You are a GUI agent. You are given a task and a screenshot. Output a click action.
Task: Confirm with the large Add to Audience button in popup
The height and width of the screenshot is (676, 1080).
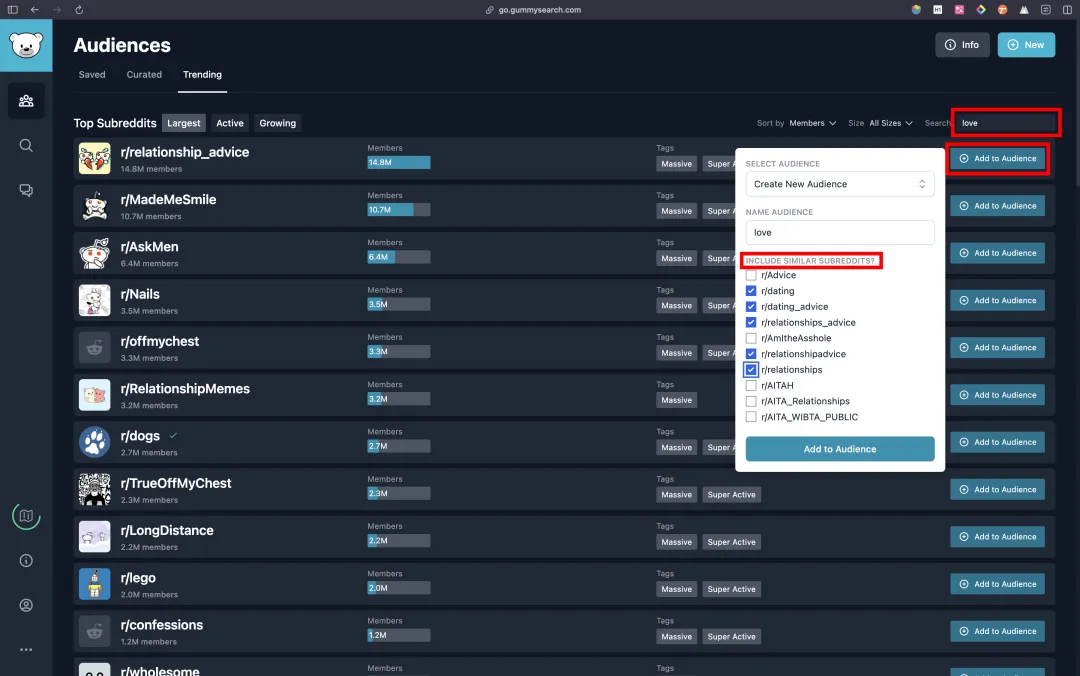click(840, 449)
